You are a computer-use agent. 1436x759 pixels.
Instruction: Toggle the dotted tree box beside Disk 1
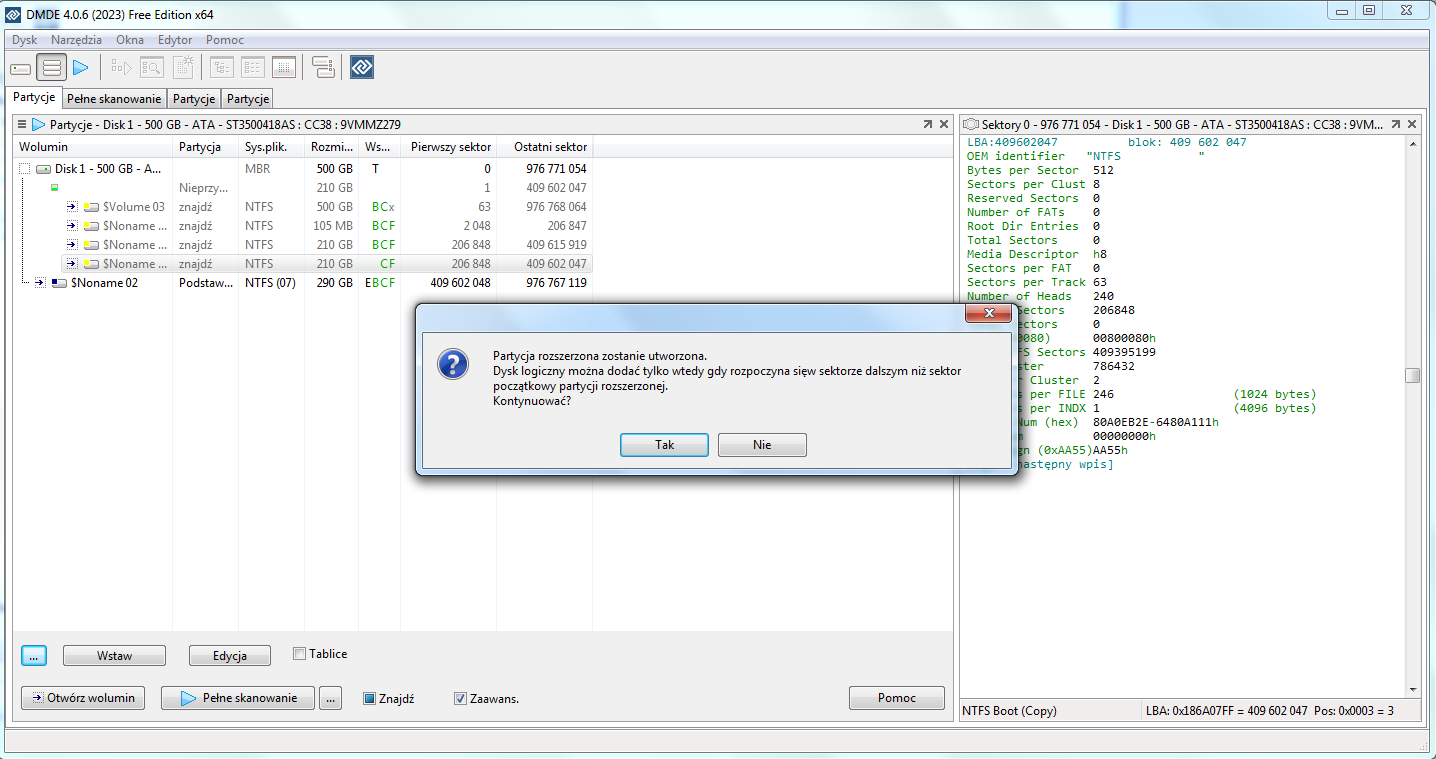click(x=25, y=169)
